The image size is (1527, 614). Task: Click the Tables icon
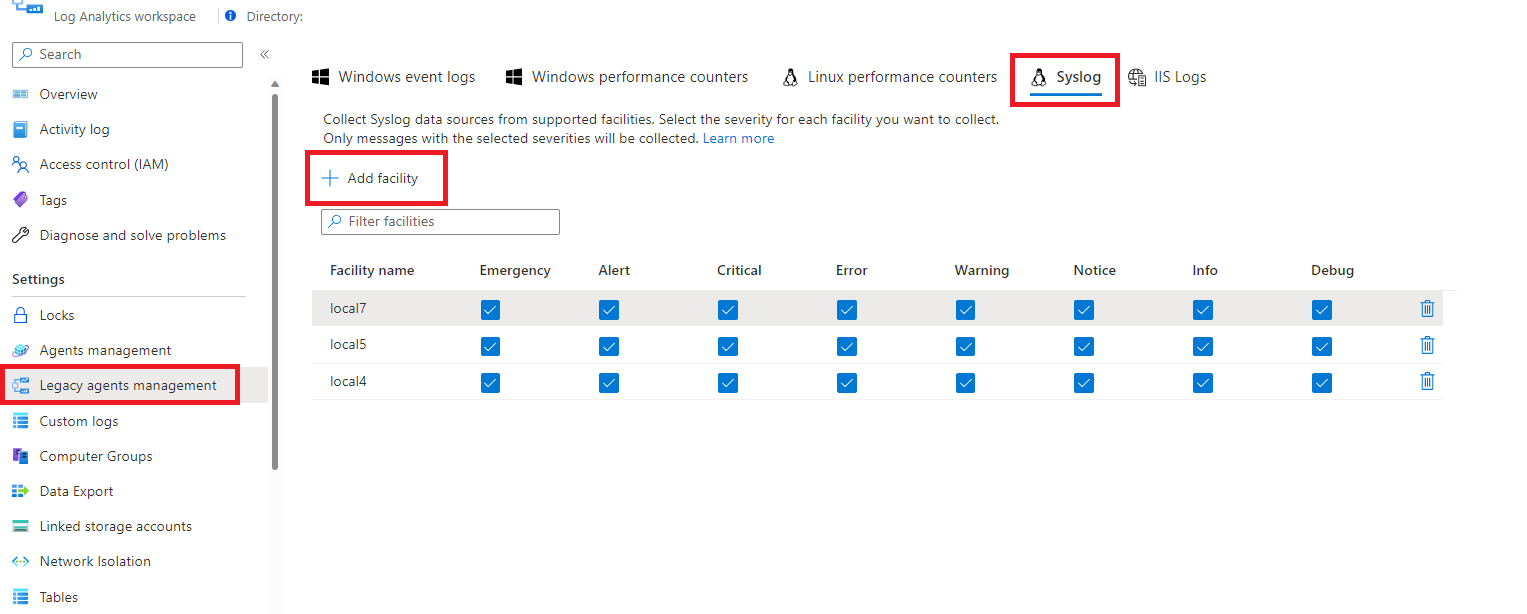click(20, 597)
